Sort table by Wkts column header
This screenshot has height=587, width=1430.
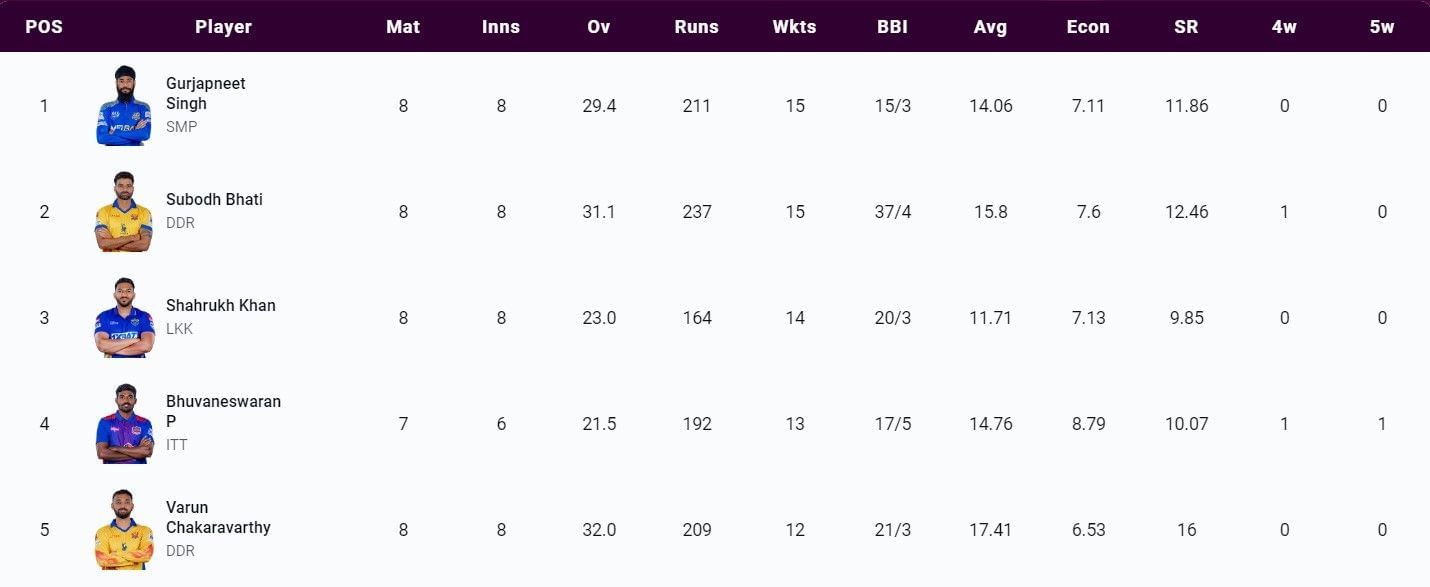(794, 27)
